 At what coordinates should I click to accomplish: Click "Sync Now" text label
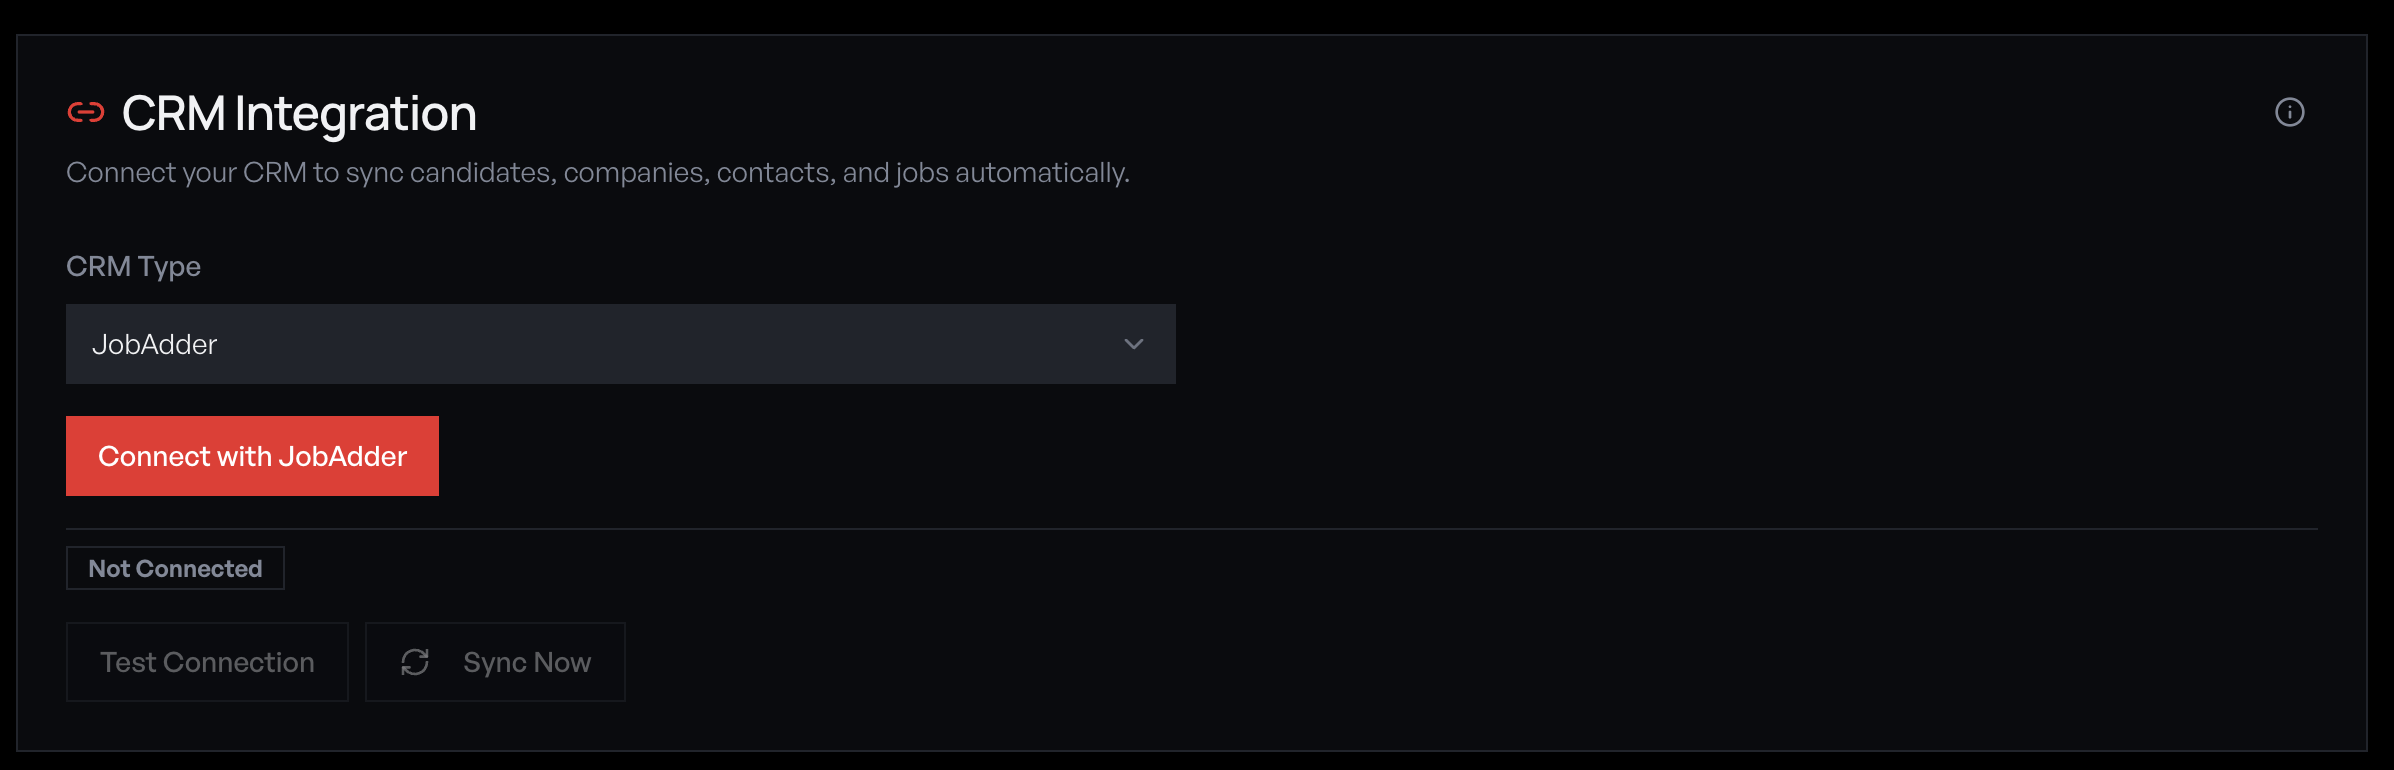(x=527, y=662)
